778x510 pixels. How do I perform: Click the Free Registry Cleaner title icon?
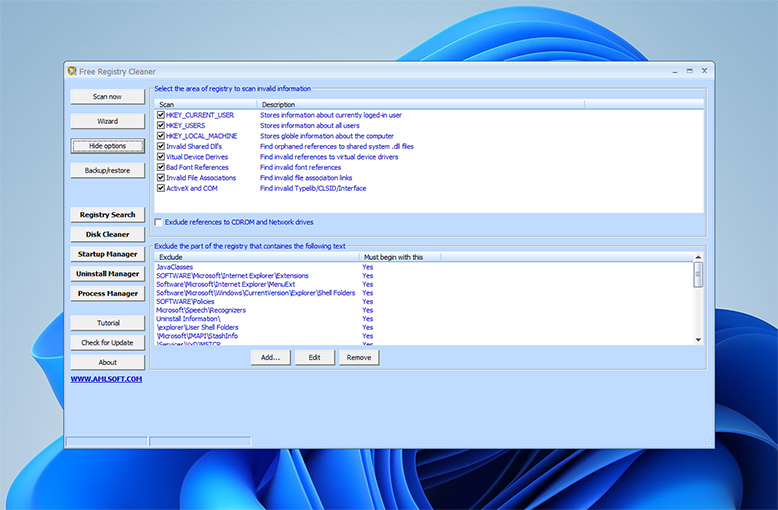point(72,71)
